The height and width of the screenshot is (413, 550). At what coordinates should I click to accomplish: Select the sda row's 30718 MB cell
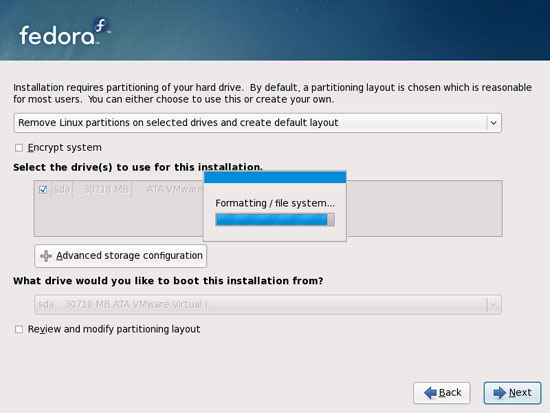106,189
